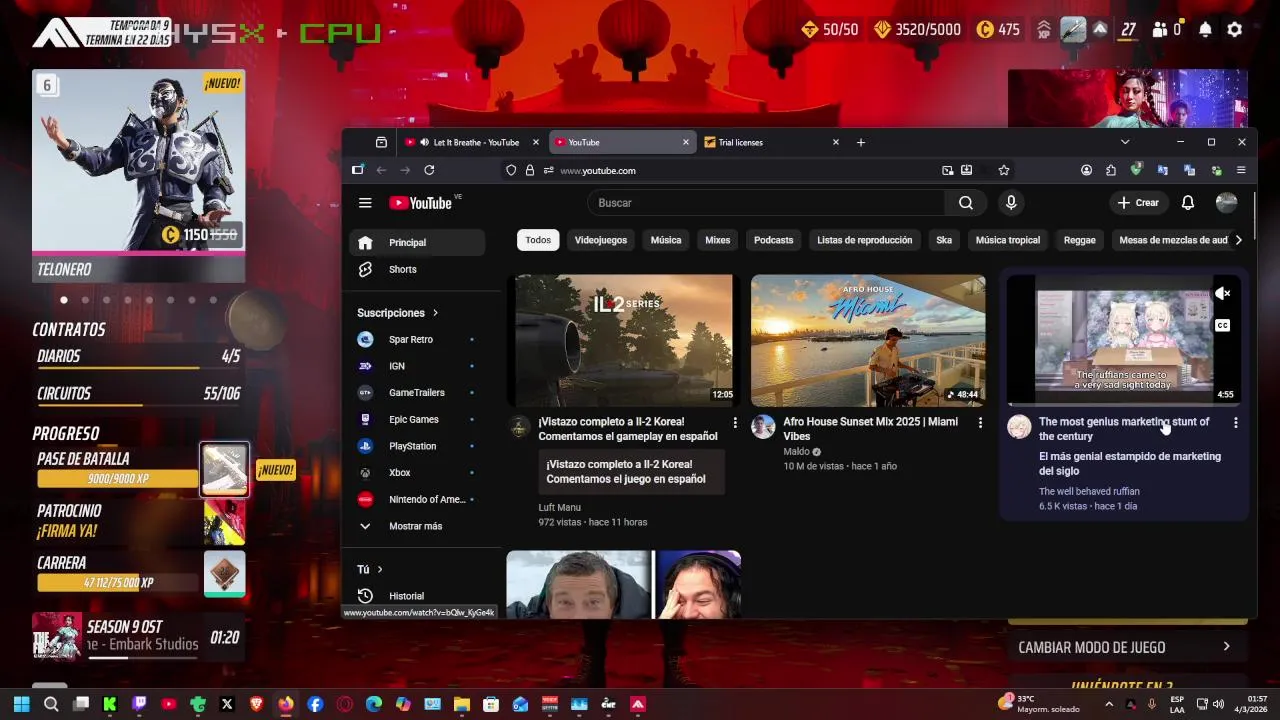Start voice search with the microphone icon
This screenshot has width=1280, height=720.
pos(1011,203)
